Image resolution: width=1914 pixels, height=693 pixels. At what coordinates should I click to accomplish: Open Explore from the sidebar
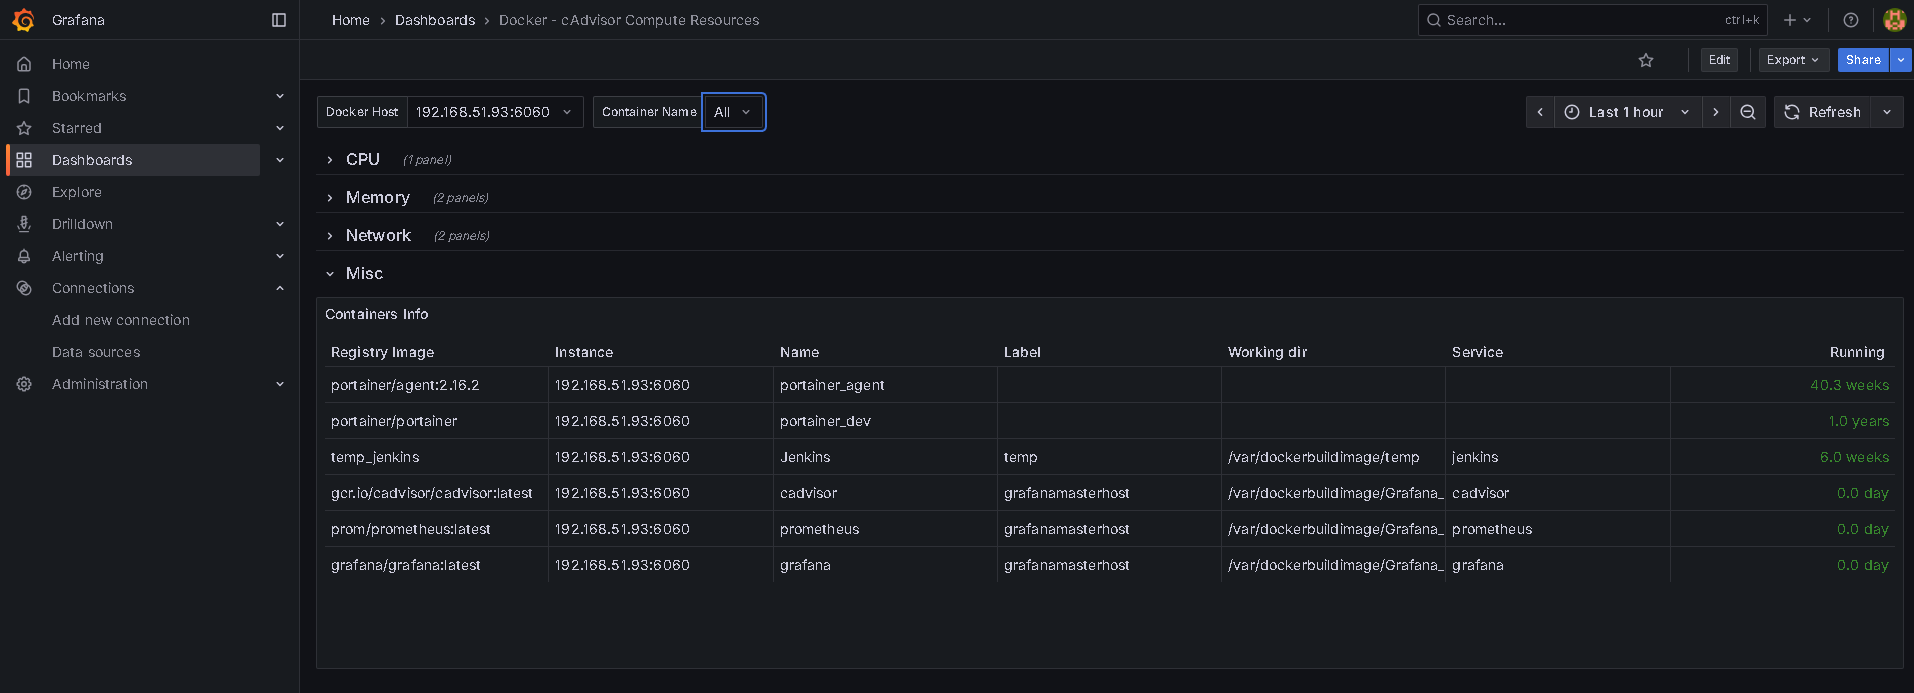pos(77,192)
